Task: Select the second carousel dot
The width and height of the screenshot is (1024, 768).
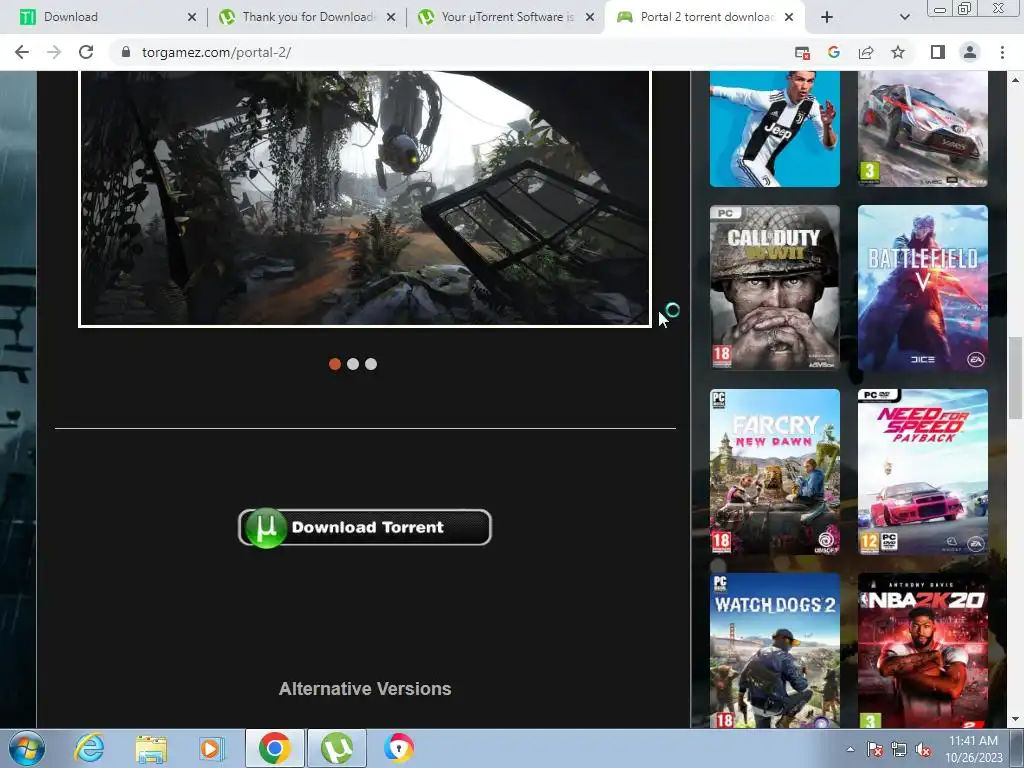Action: point(353,364)
